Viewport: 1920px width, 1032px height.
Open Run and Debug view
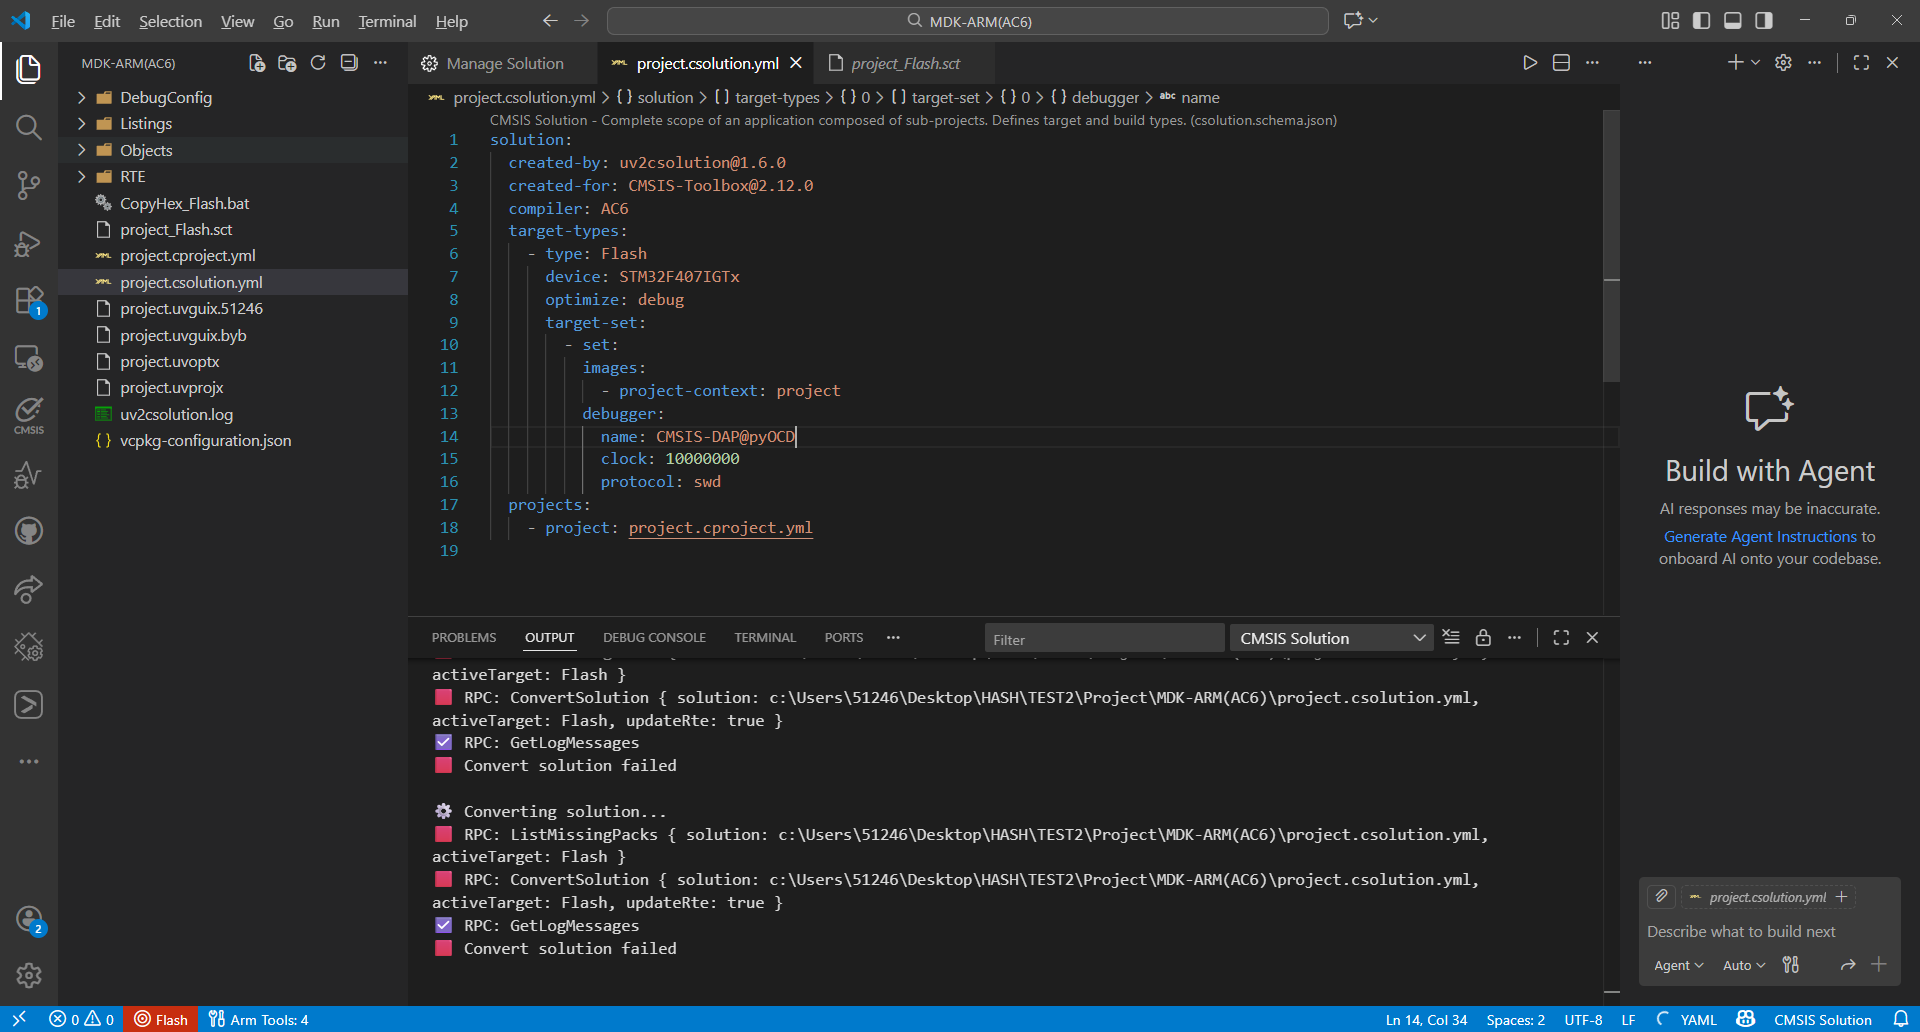point(28,244)
